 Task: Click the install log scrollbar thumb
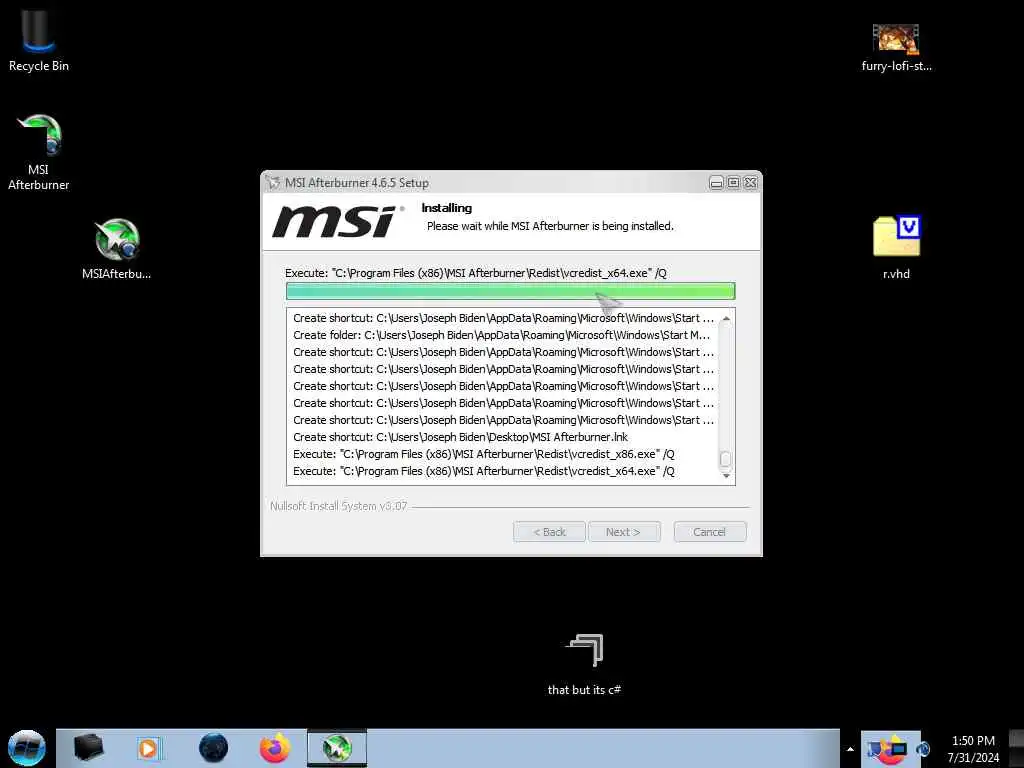(x=726, y=459)
